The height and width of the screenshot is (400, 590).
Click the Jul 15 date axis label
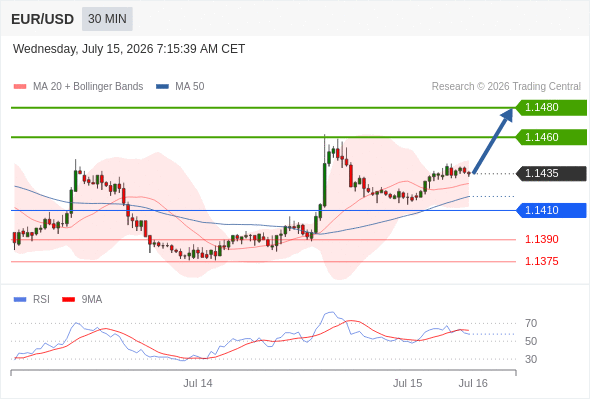pyautogui.click(x=408, y=383)
